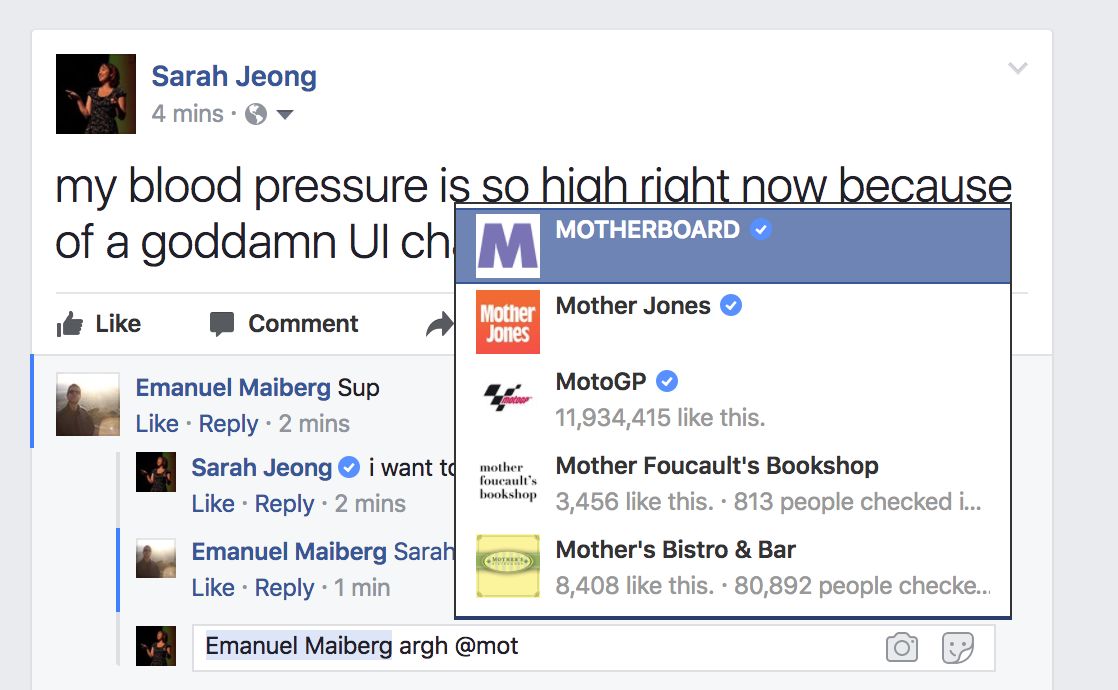Image resolution: width=1118 pixels, height=690 pixels.
Task: Click the Motherboard M logo
Action: pos(508,246)
